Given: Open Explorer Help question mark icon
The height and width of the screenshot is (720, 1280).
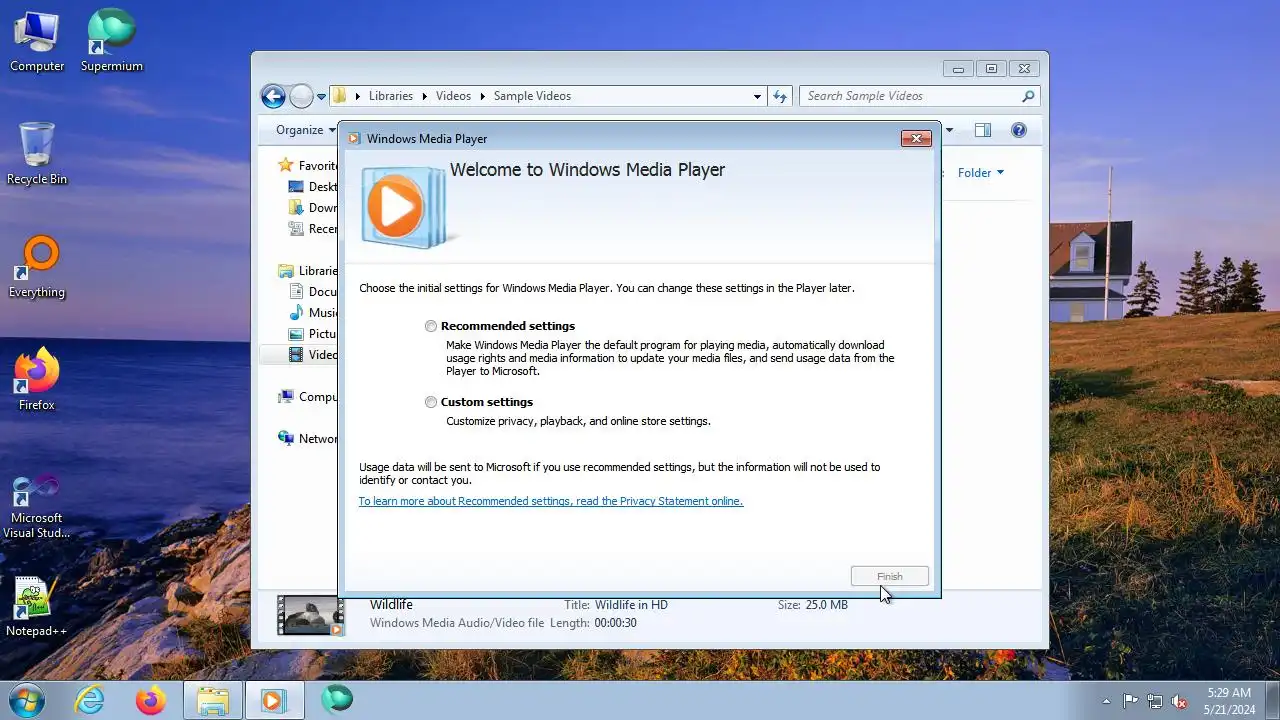Looking at the screenshot, I should tap(1019, 130).
